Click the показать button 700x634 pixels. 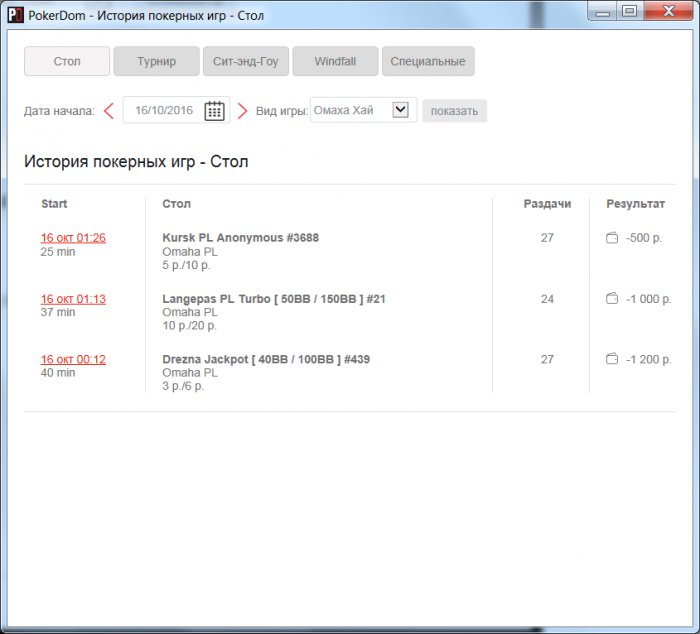[454, 111]
